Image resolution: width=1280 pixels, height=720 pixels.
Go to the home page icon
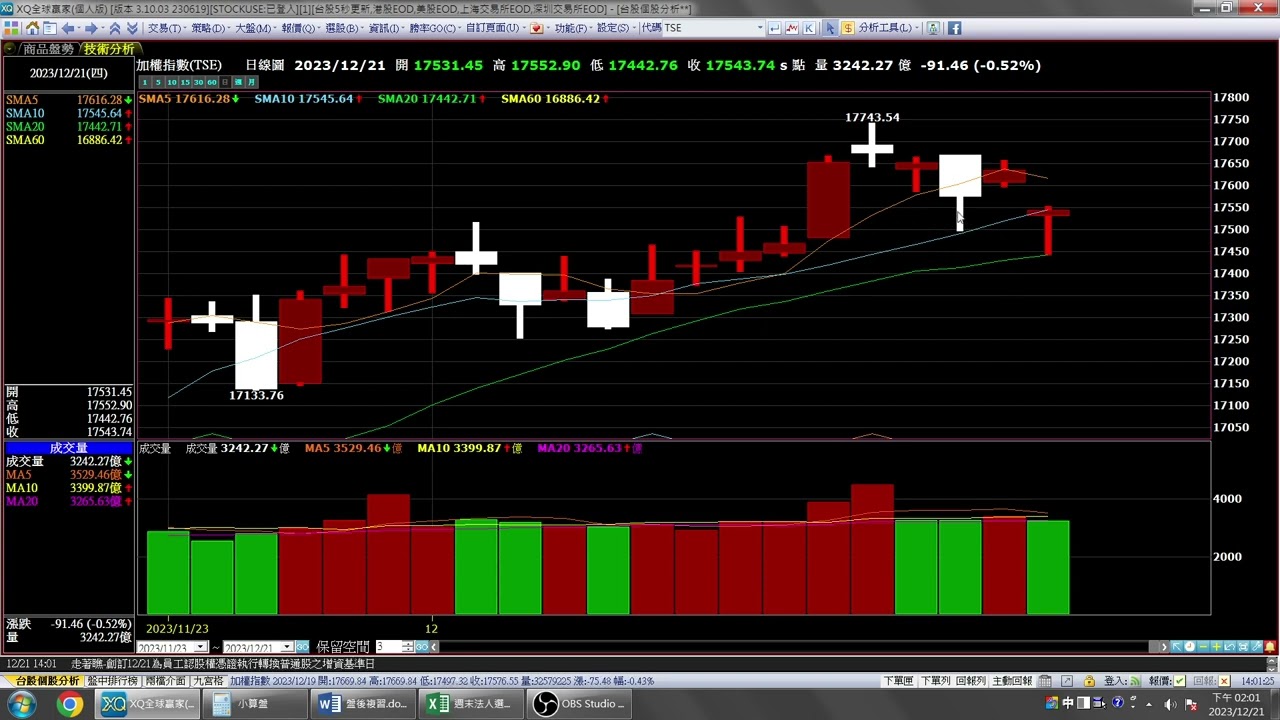coord(32,28)
